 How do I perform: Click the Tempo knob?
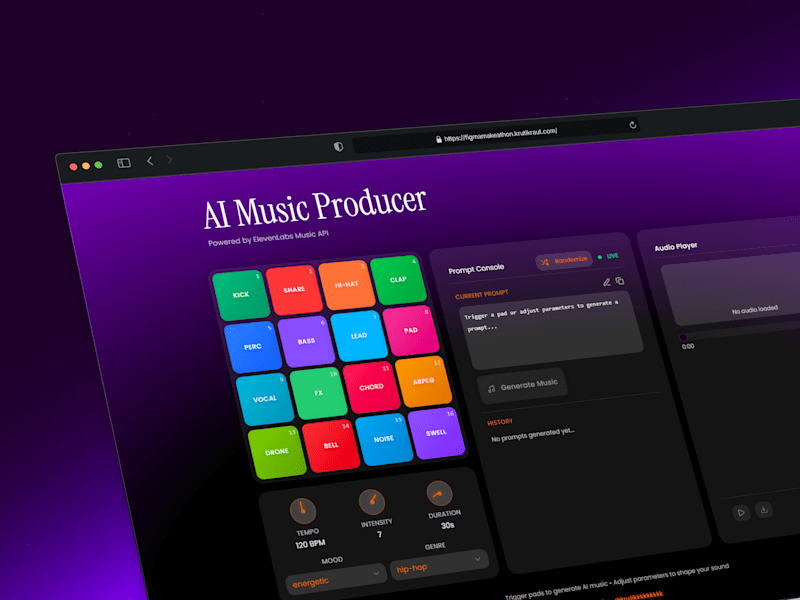[303, 511]
